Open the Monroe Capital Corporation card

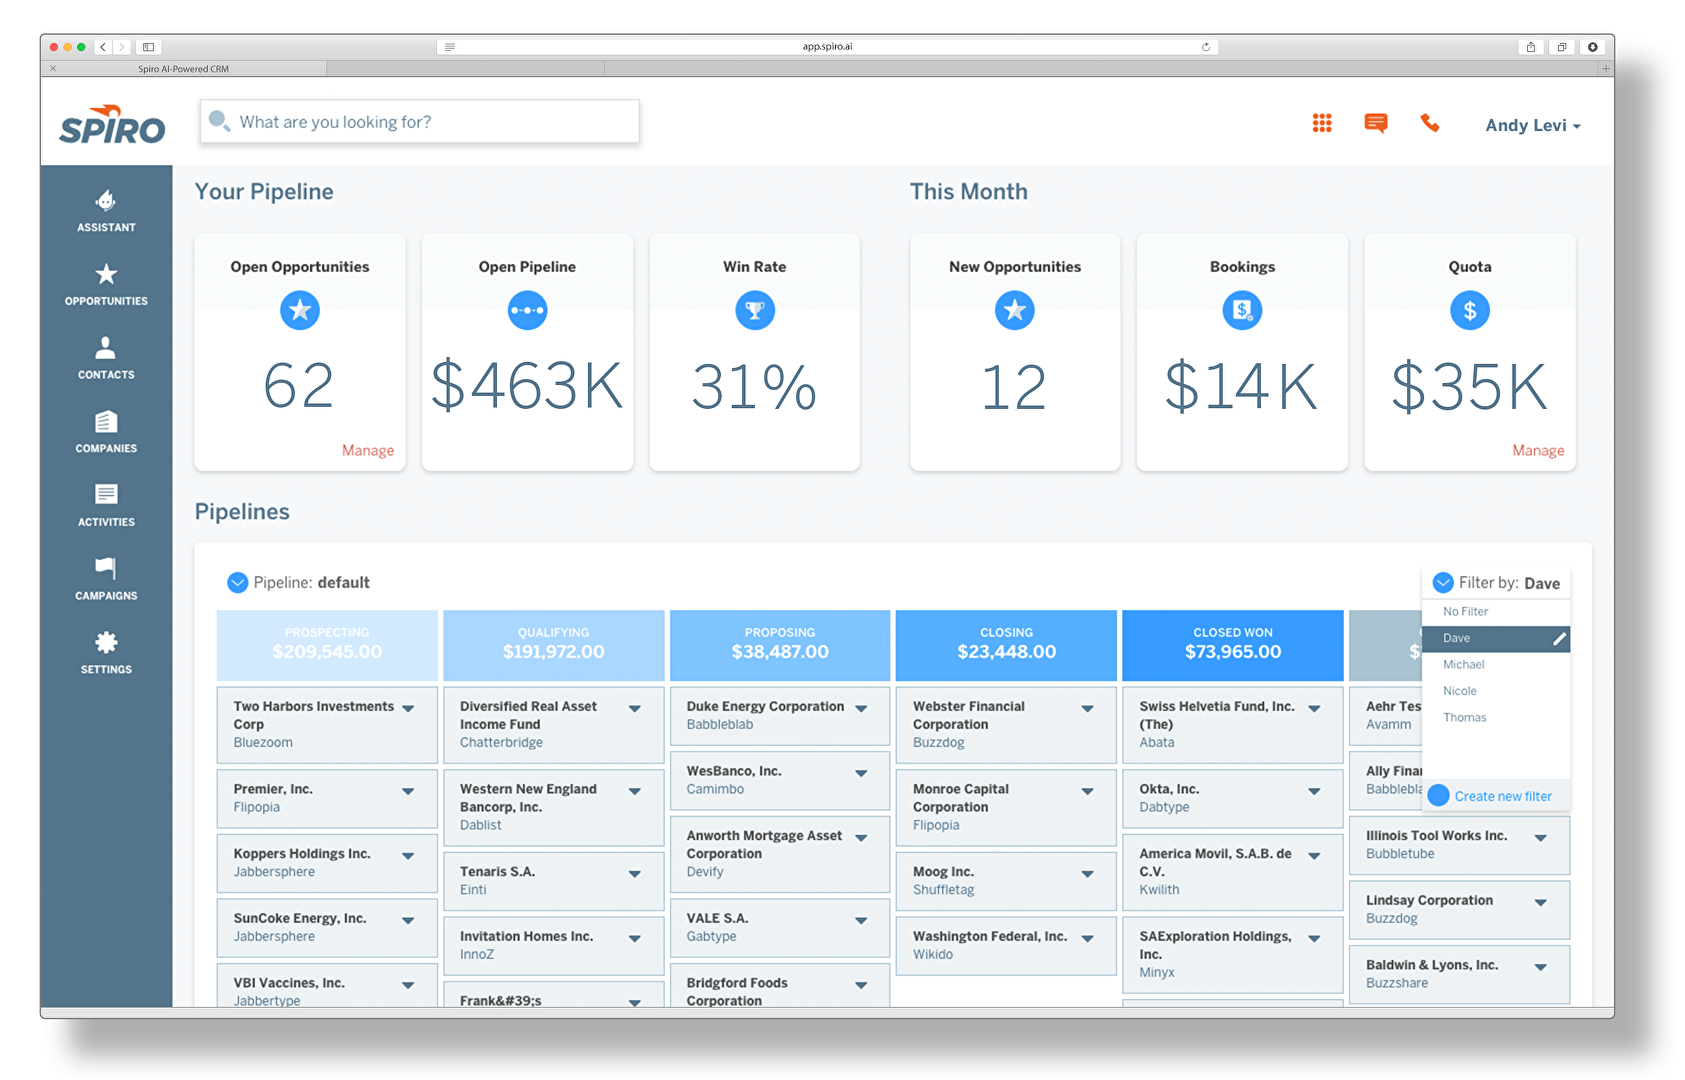pos(1006,807)
